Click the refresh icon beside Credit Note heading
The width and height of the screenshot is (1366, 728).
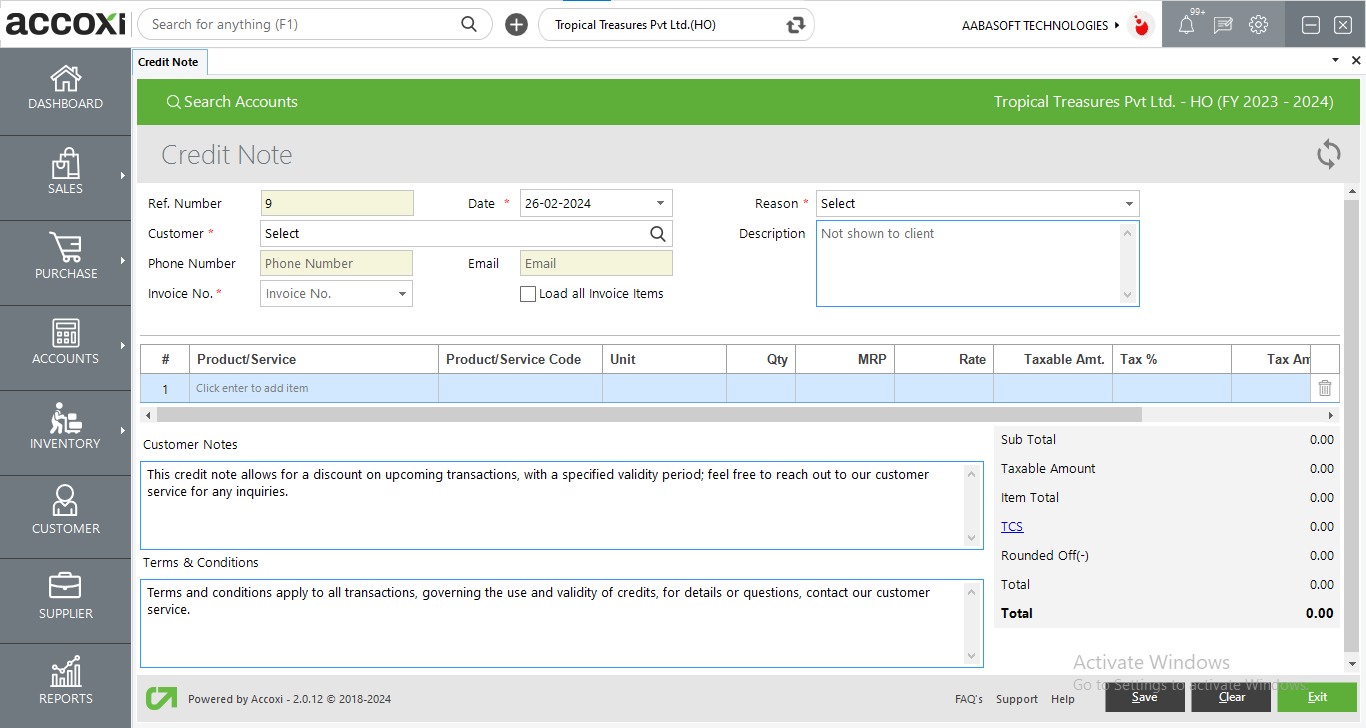coord(1328,155)
